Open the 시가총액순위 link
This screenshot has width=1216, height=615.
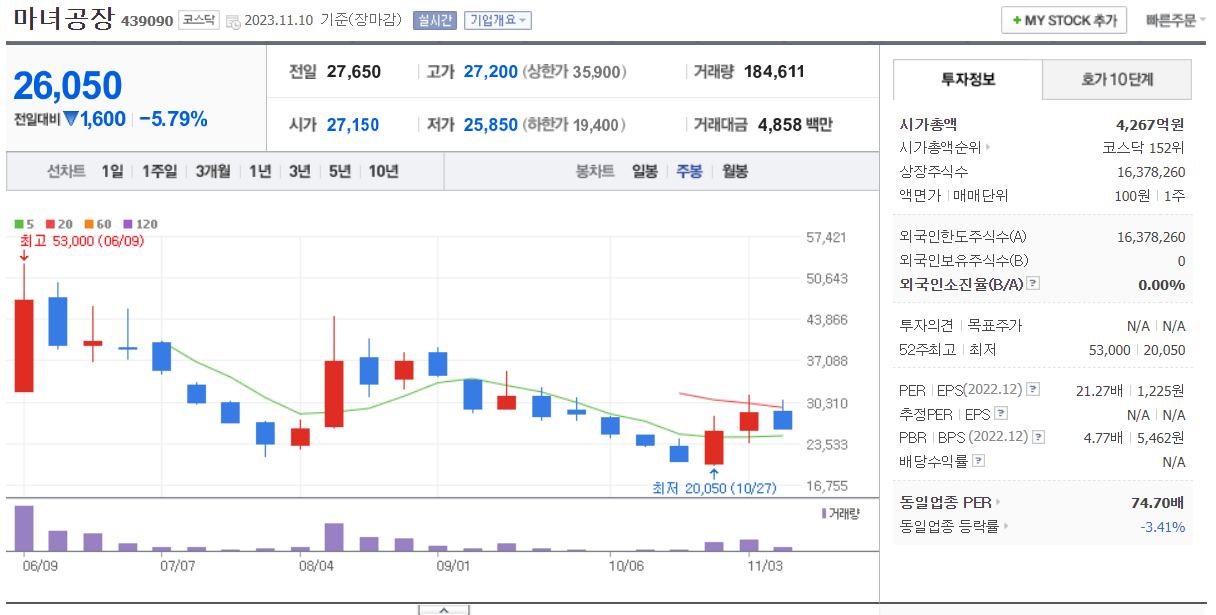point(945,148)
